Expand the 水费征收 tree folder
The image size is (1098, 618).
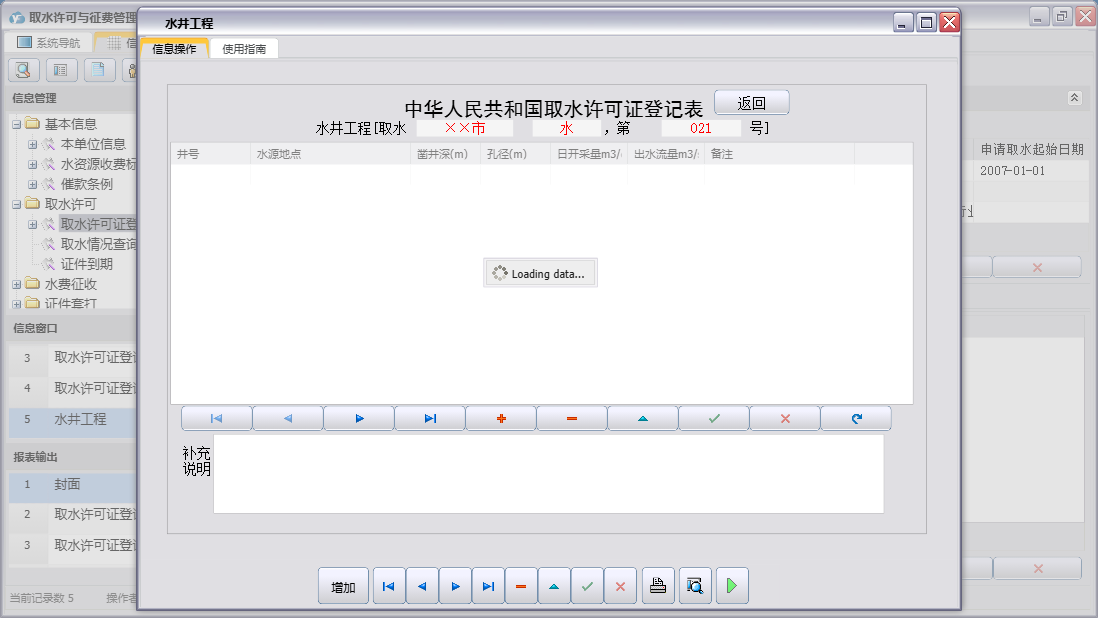point(17,285)
